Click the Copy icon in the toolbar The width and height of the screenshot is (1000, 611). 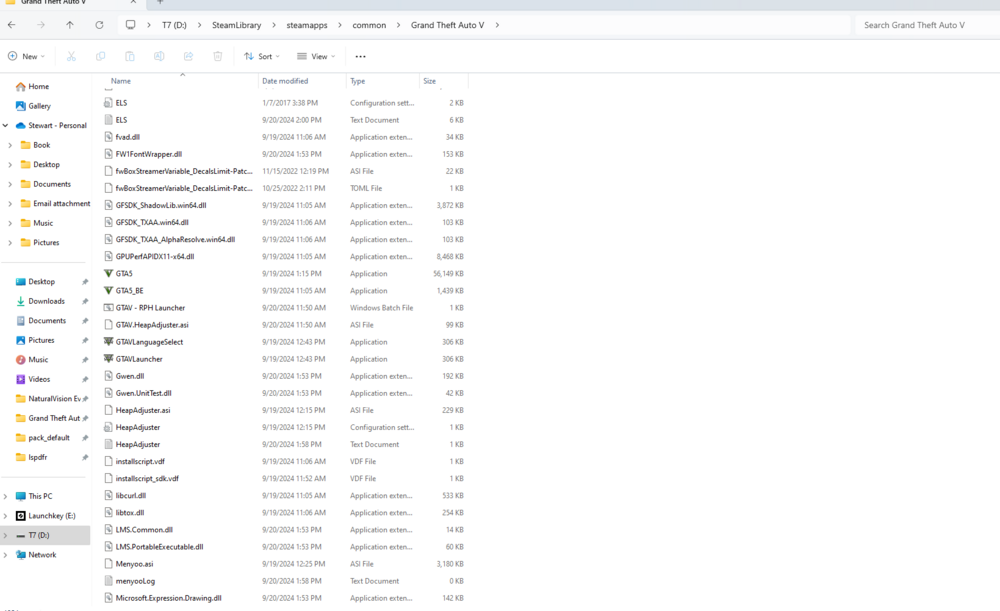click(100, 56)
